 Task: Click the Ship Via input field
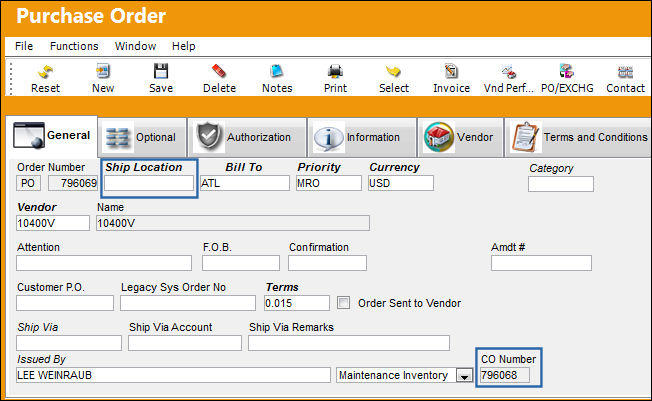pos(69,343)
